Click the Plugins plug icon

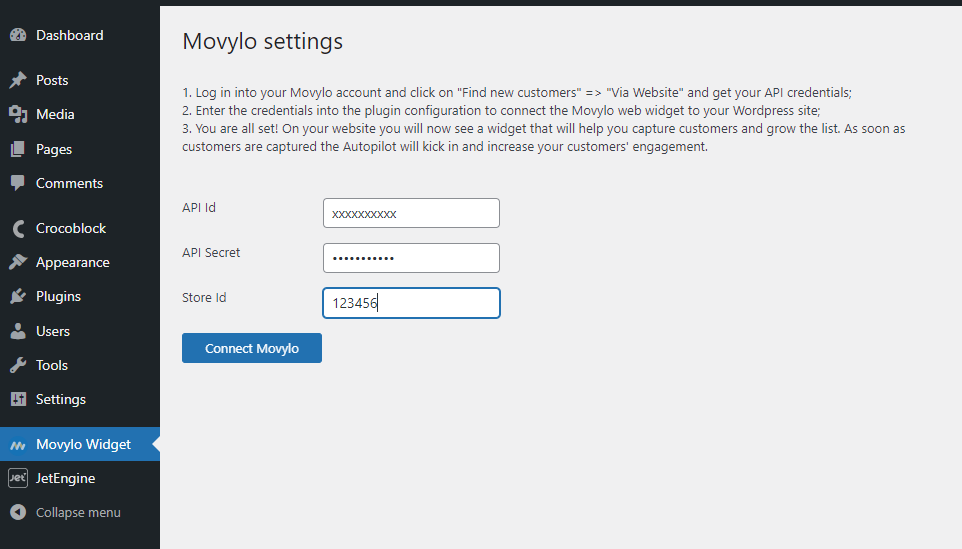click(x=18, y=296)
